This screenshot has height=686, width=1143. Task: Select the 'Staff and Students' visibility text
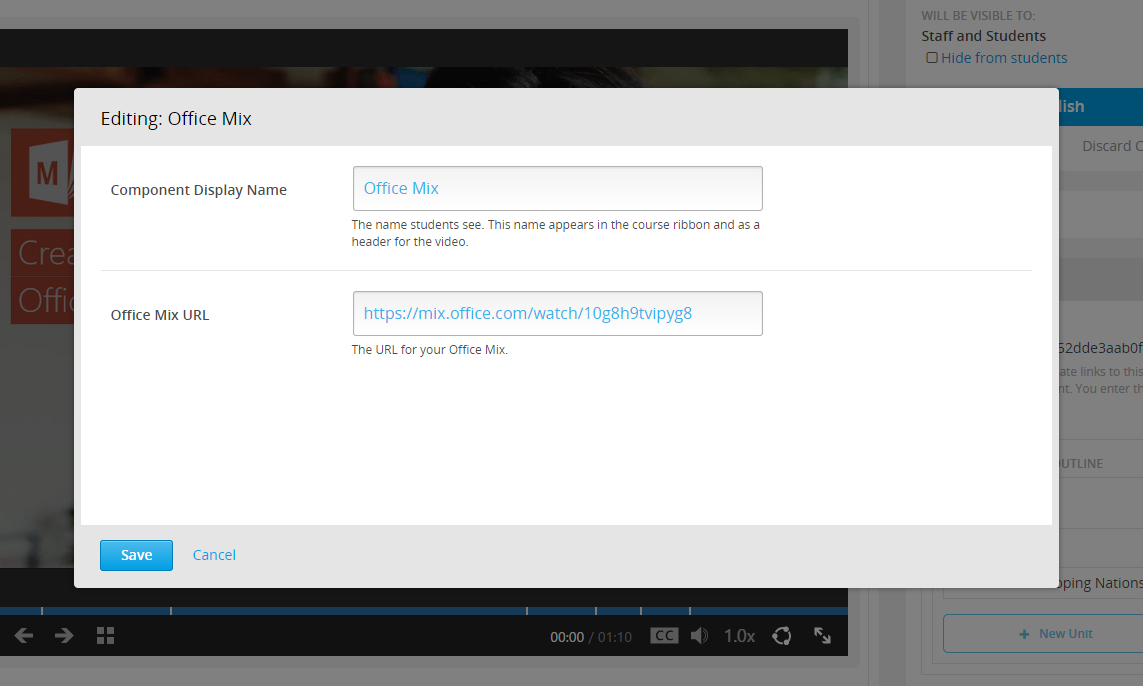point(983,36)
